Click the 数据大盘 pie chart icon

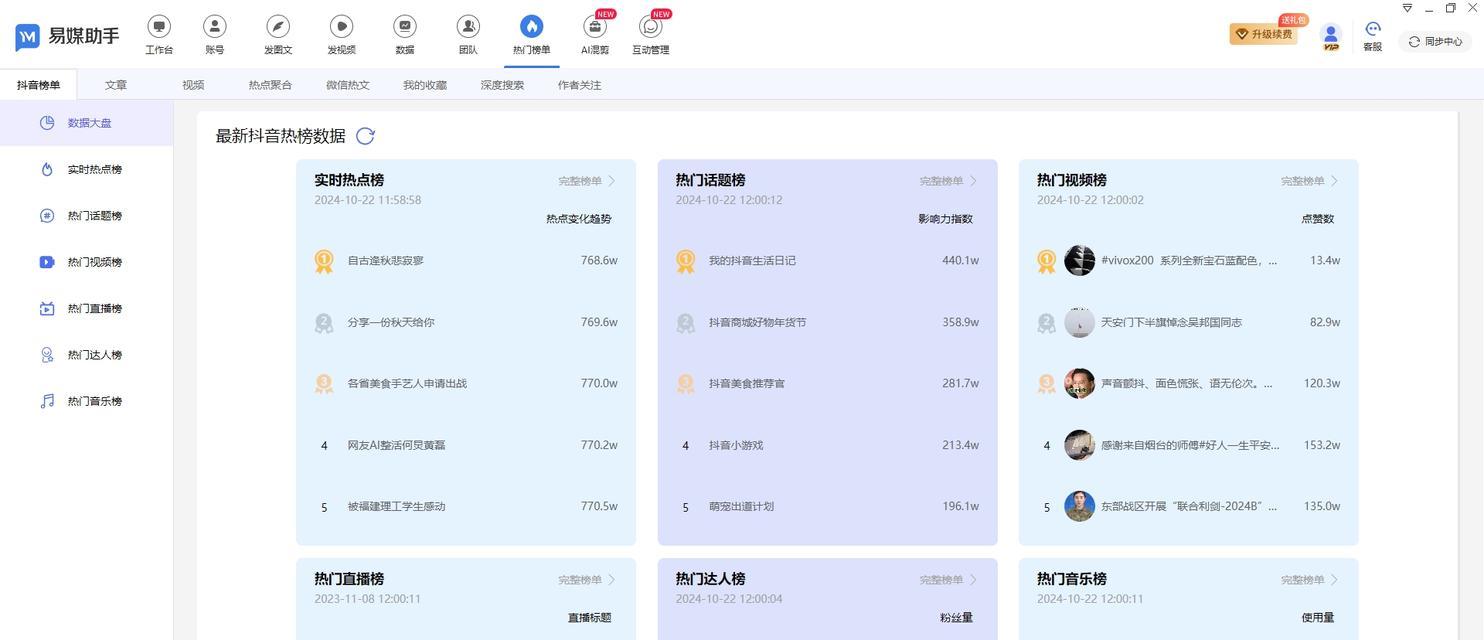(x=47, y=123)
